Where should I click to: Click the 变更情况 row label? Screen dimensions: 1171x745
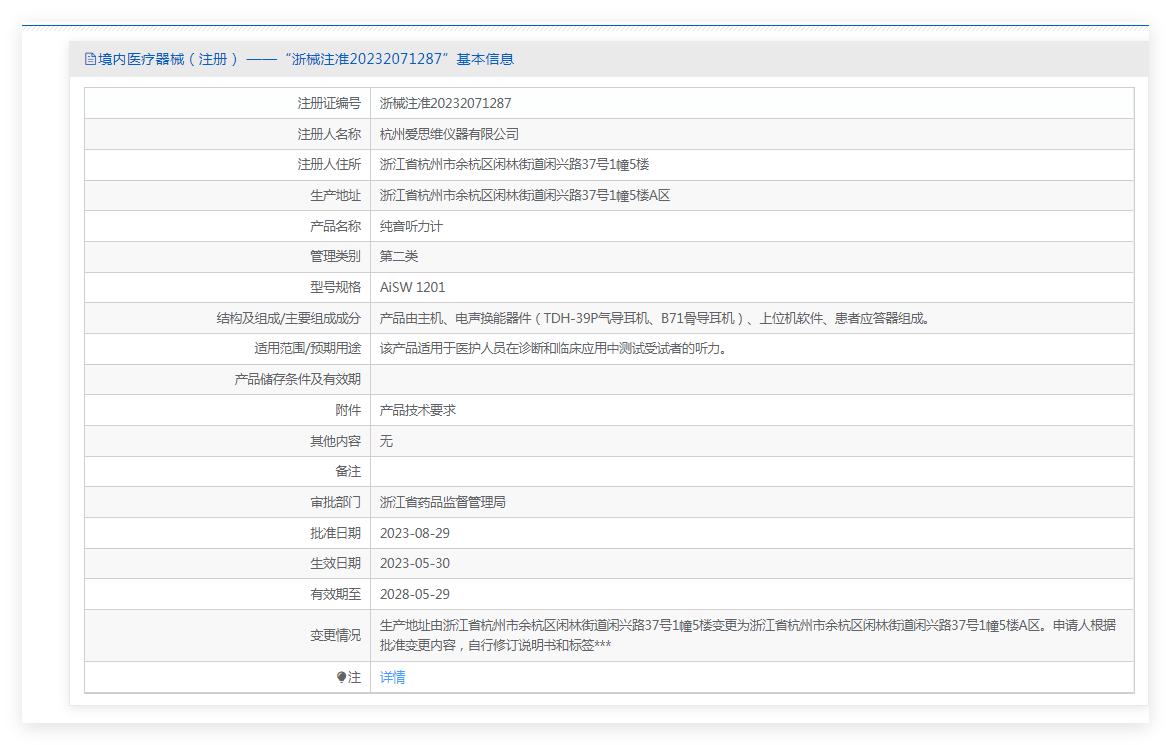coord(335,635)
